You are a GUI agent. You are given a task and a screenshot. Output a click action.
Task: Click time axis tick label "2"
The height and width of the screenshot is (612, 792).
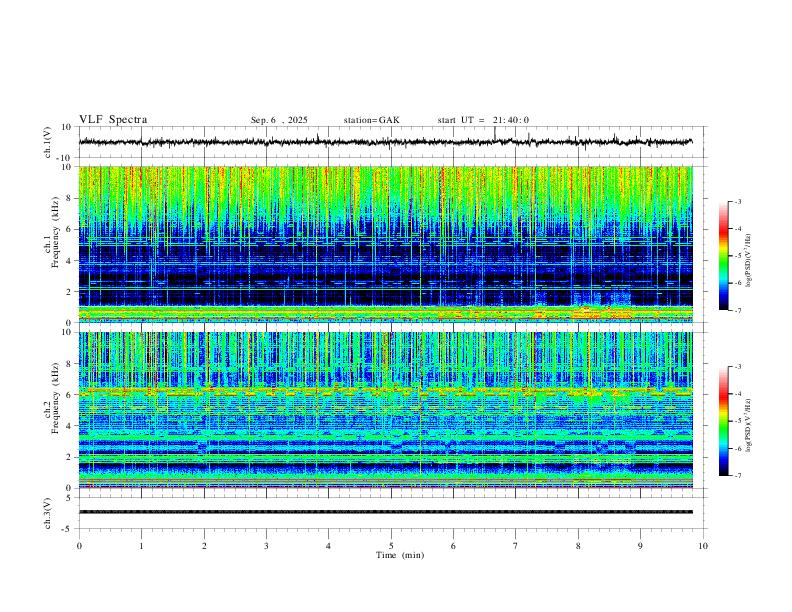204,546
